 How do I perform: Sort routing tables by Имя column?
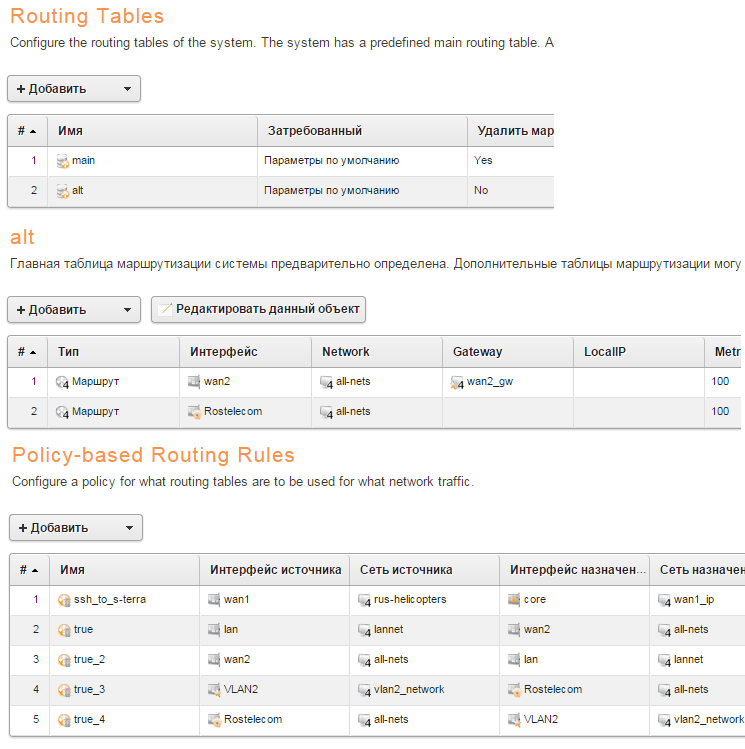(x=70, y=131)
